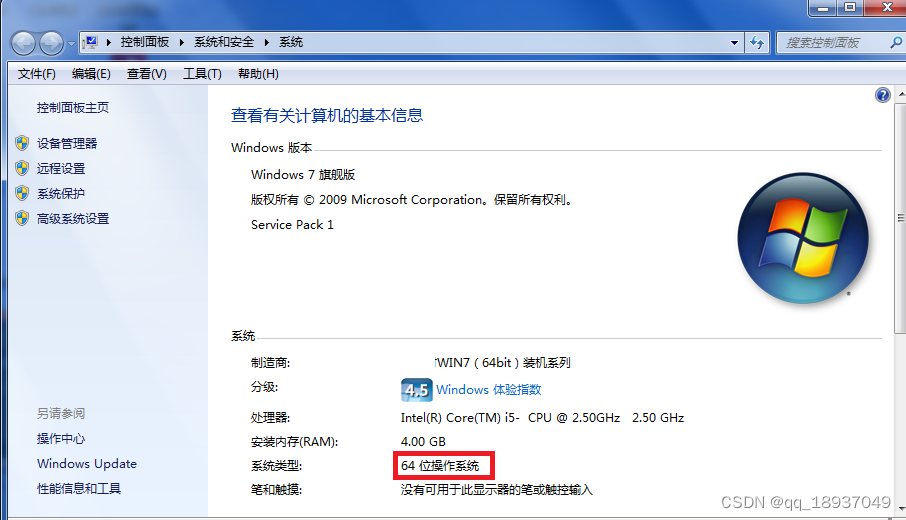Expand arrow before 控制面板 in address bar
This screenshot has height=520, width=906.
tap(109, 42)
